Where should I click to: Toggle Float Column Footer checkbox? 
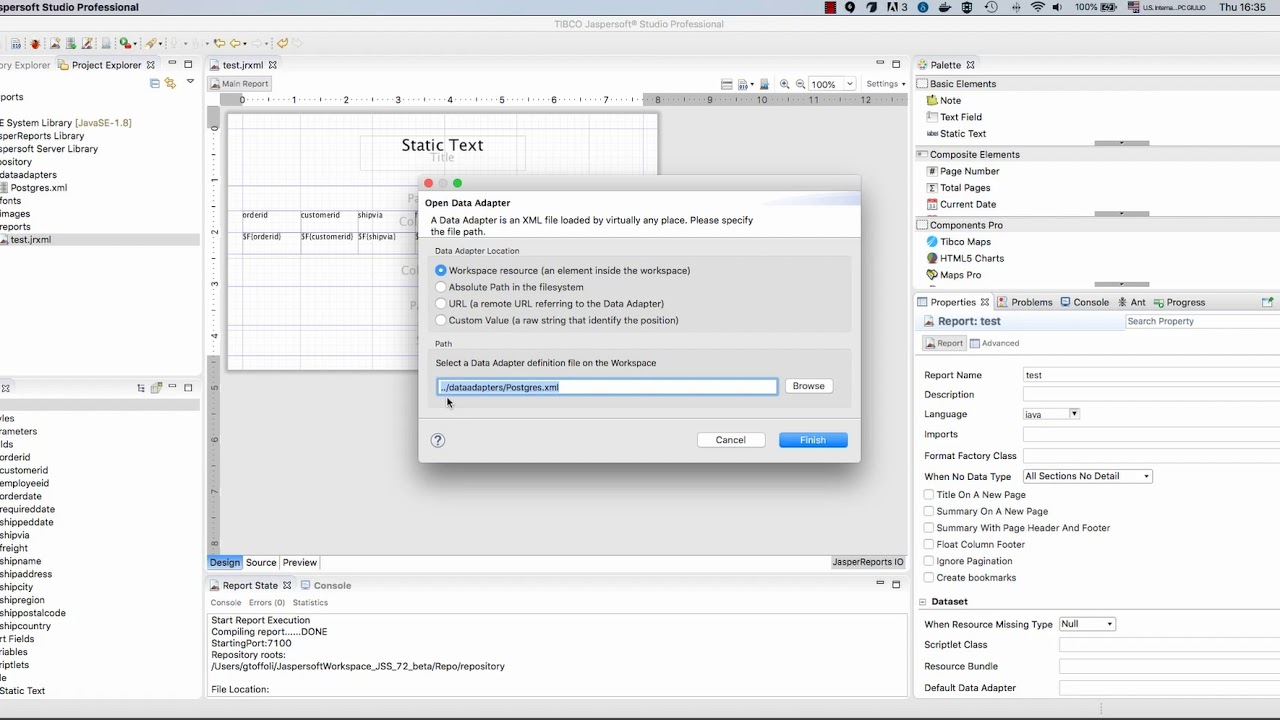[929, 544]
